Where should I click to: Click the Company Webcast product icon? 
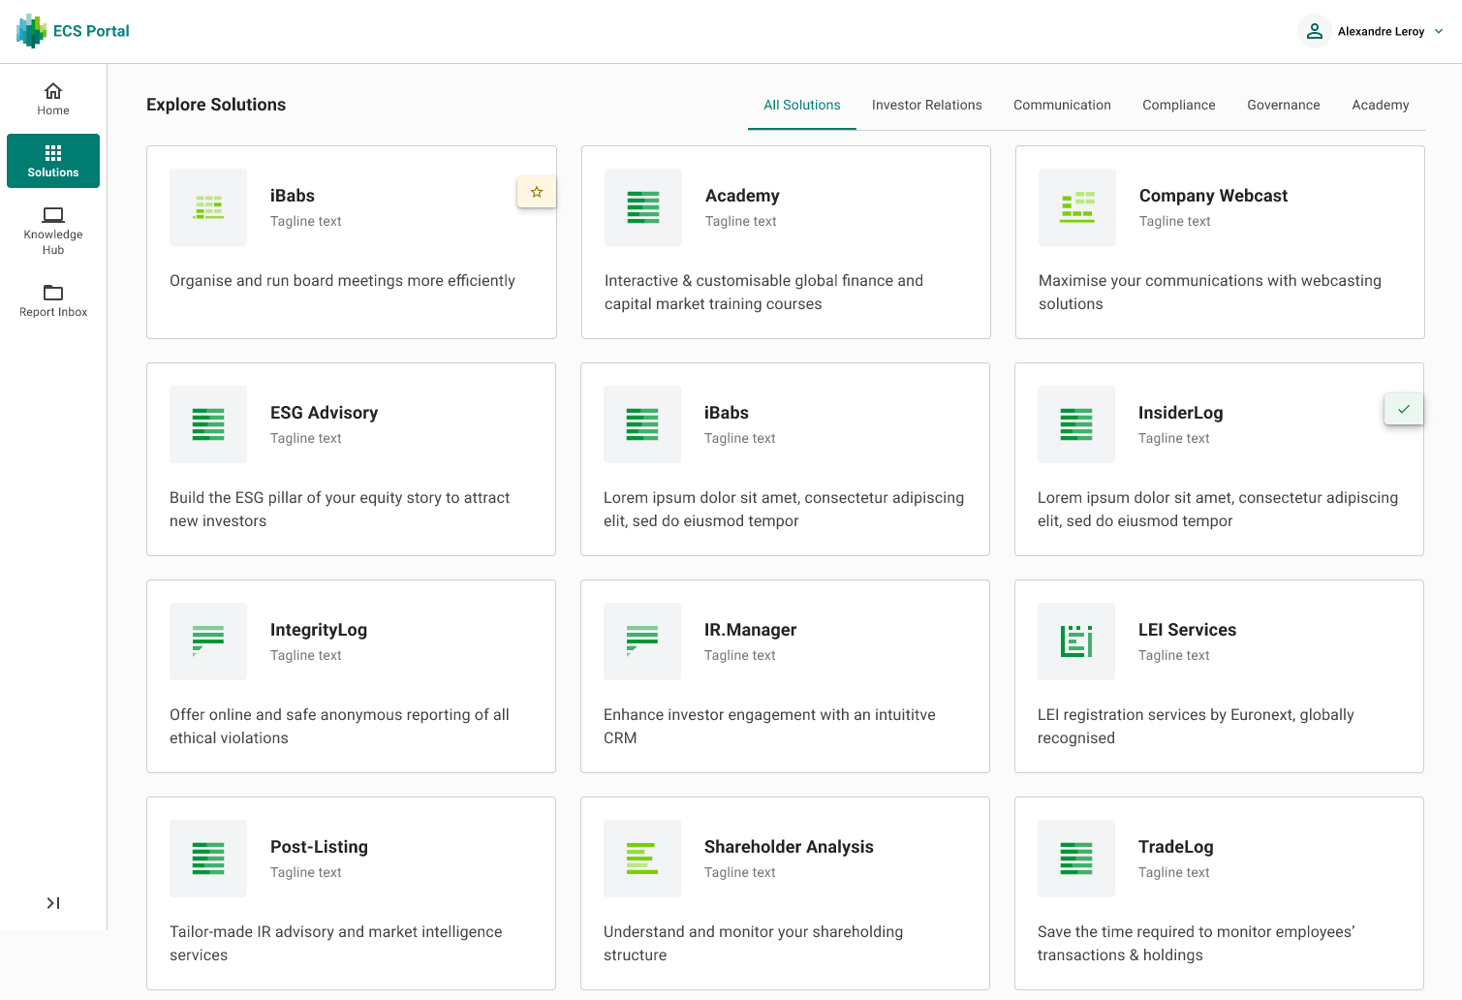pos(1077,207)
